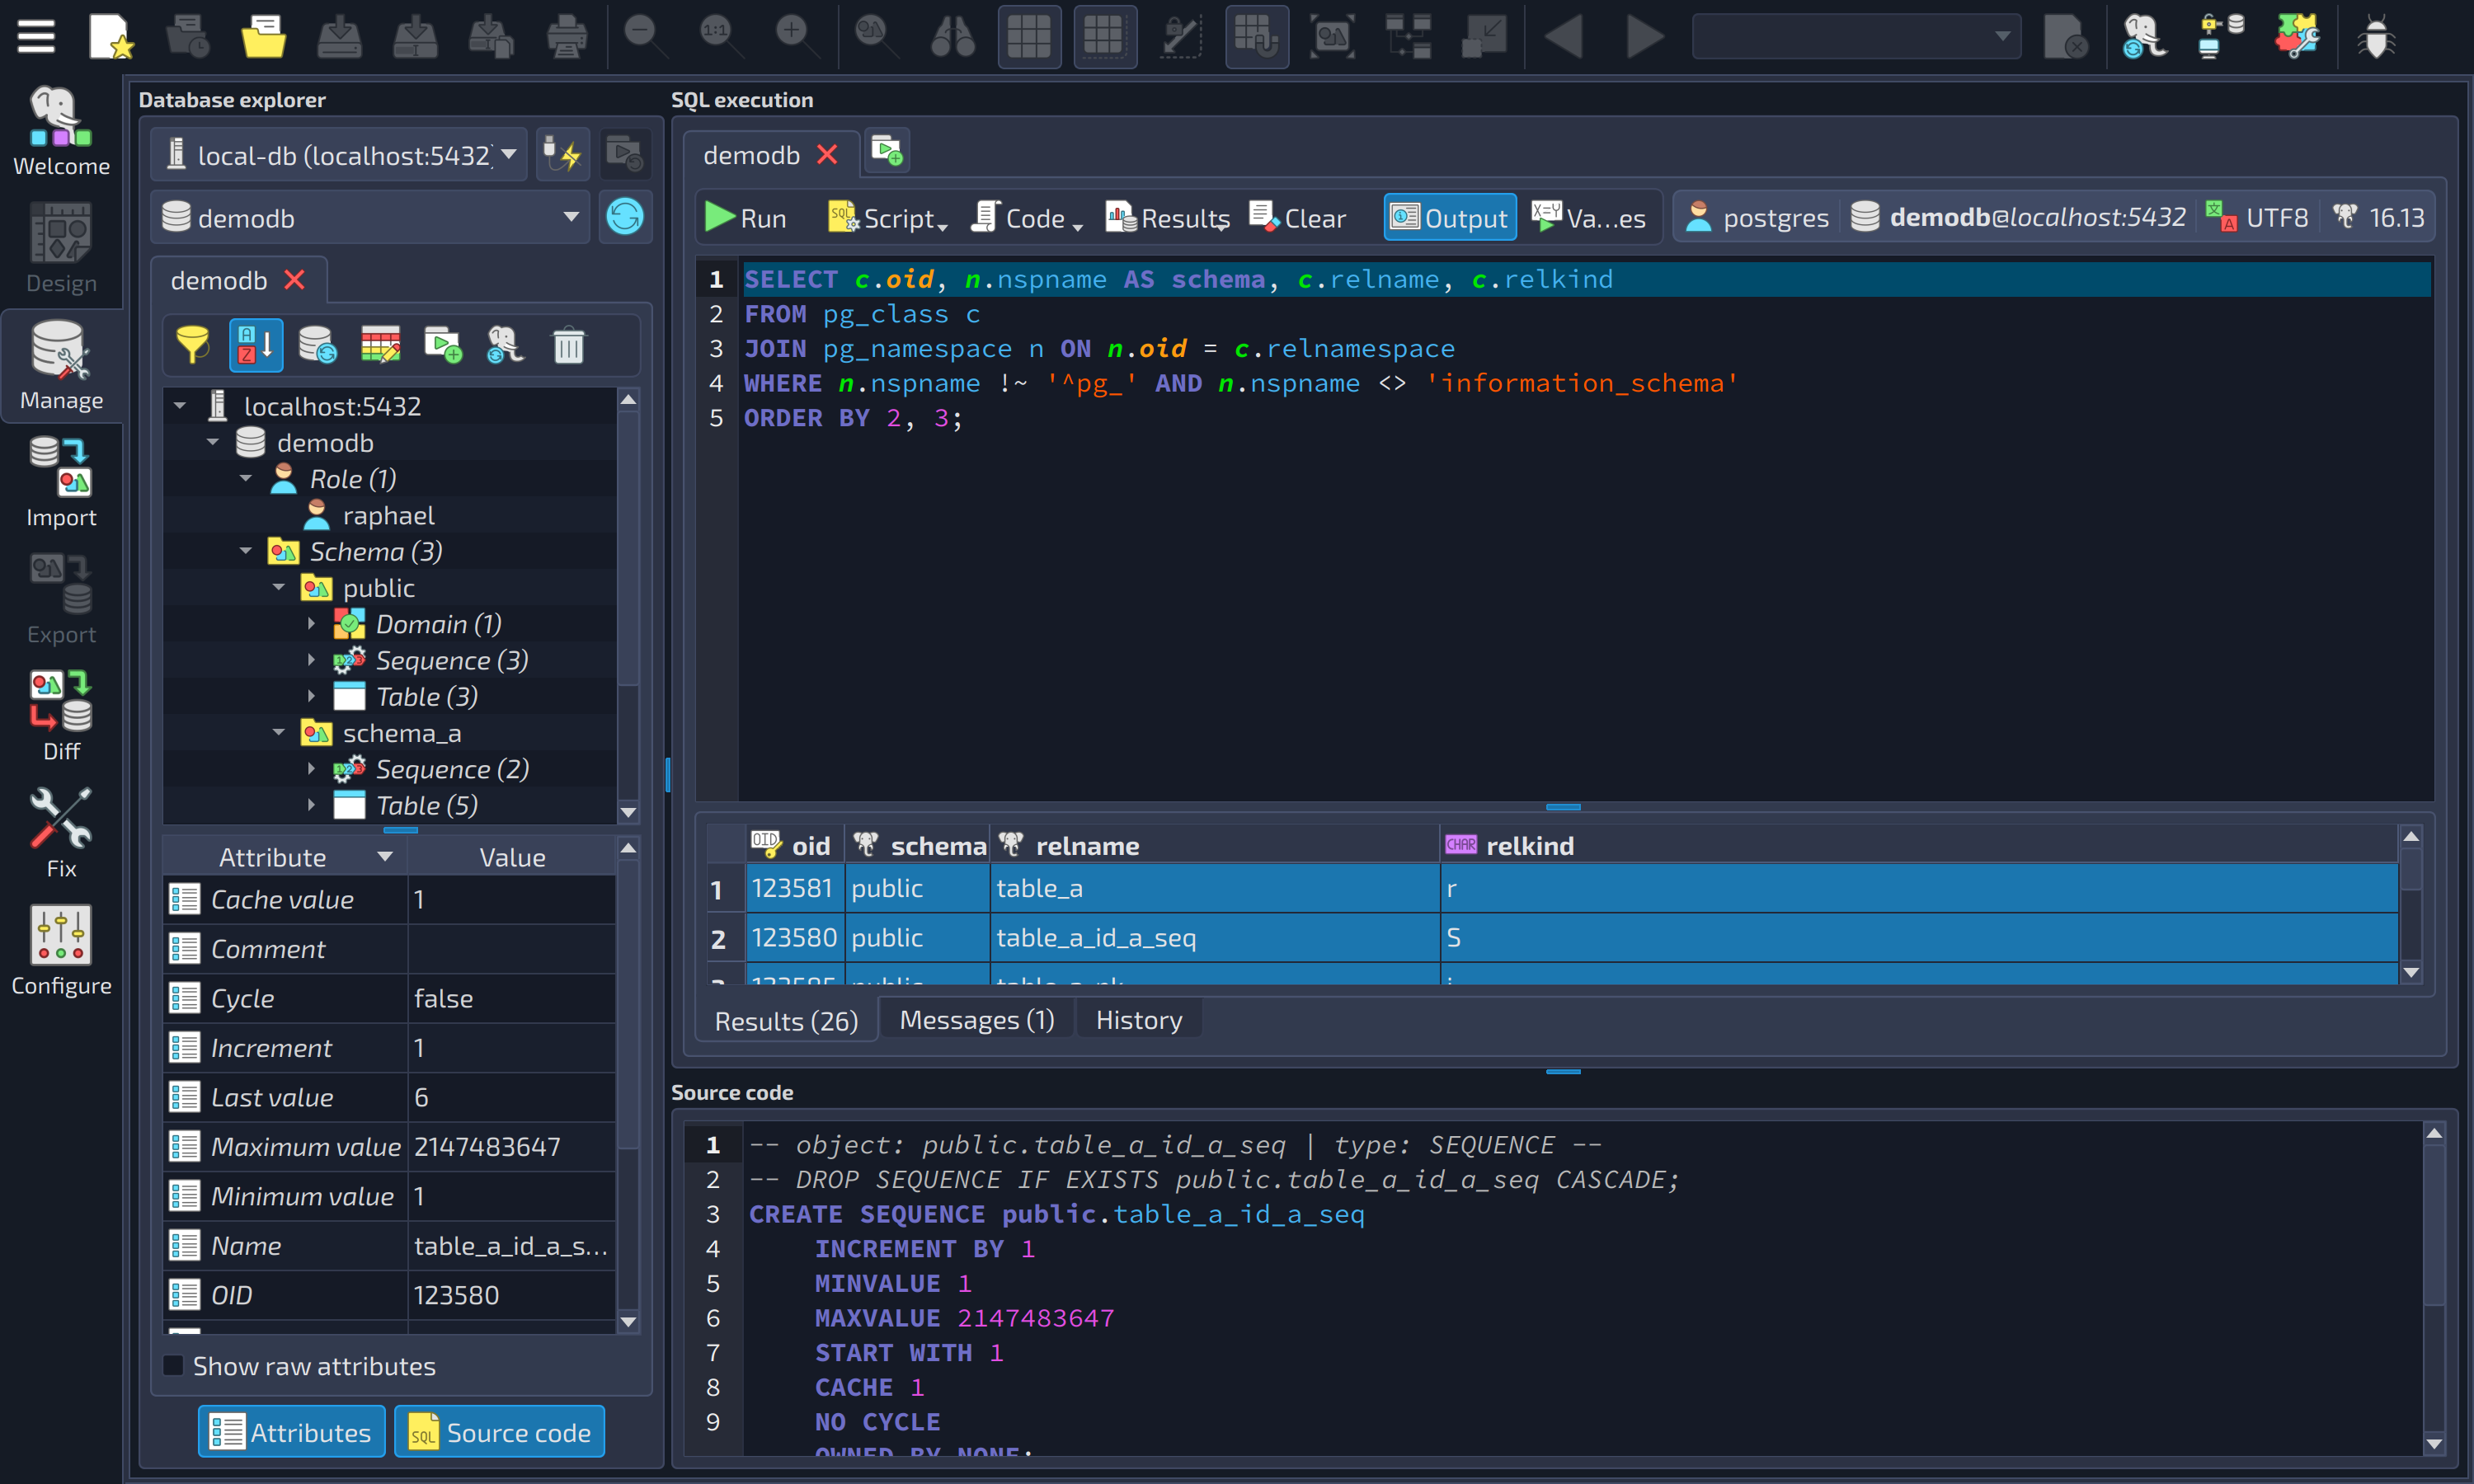
Task: Open the demodb database dropdown
Action: [x=371, y=217]
